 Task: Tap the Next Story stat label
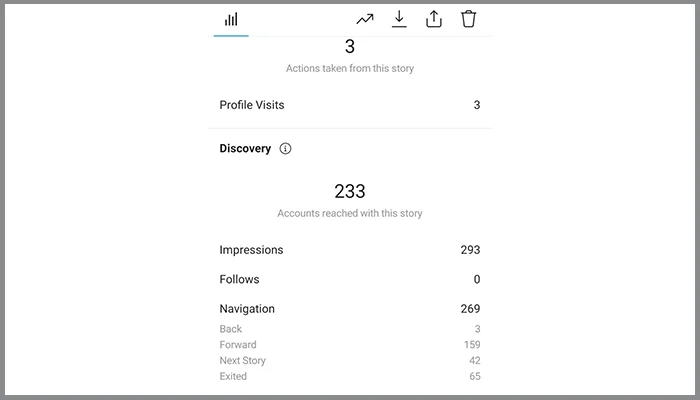pyautogui.click(x=243, y=361)
